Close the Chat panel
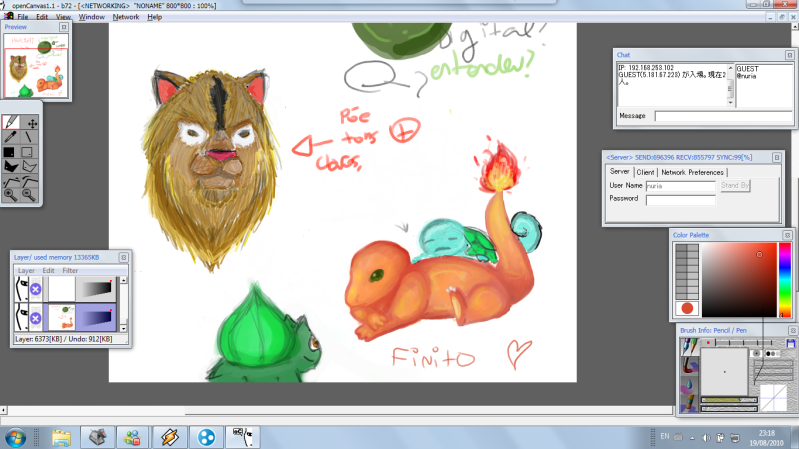This screenshot has width=799, height=449. click(789, 55)
